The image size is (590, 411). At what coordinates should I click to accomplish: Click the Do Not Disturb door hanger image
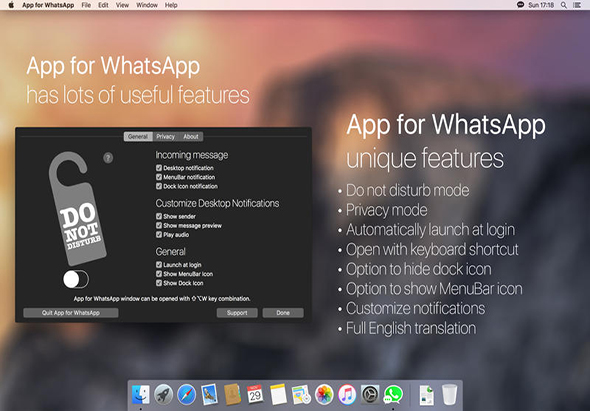coord(77,208)
